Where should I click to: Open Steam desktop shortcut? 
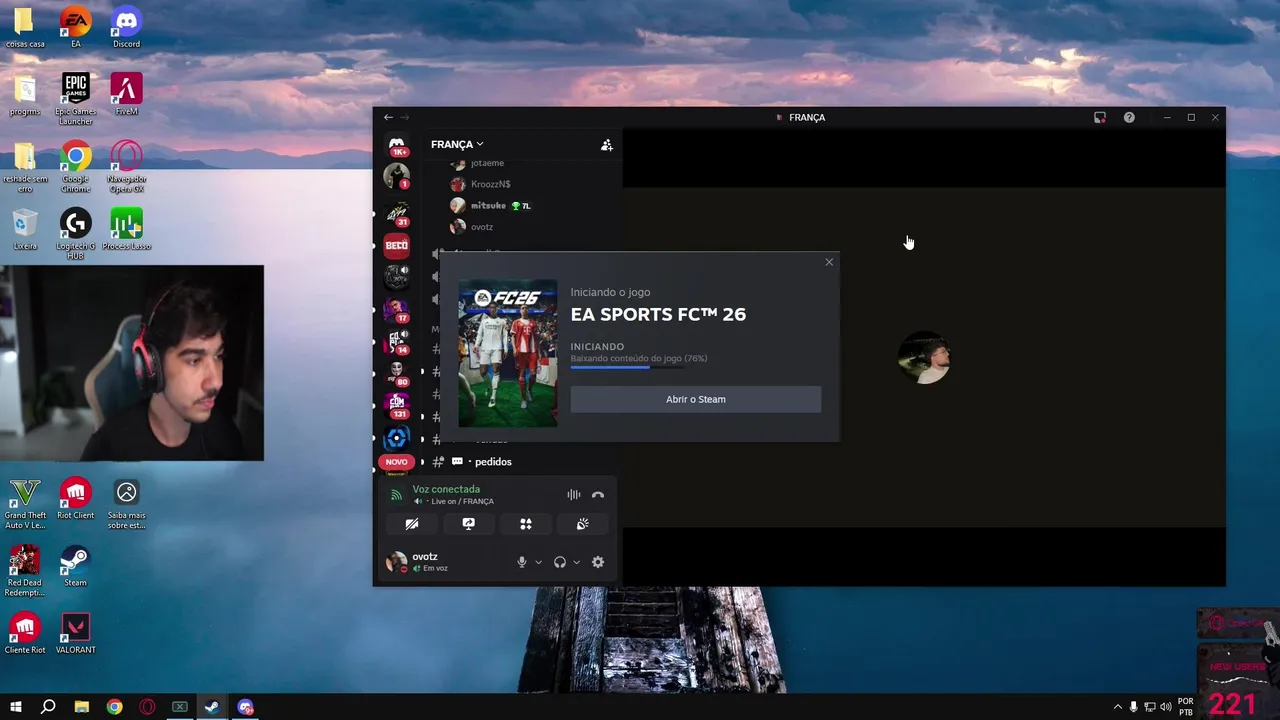point(75,566)
